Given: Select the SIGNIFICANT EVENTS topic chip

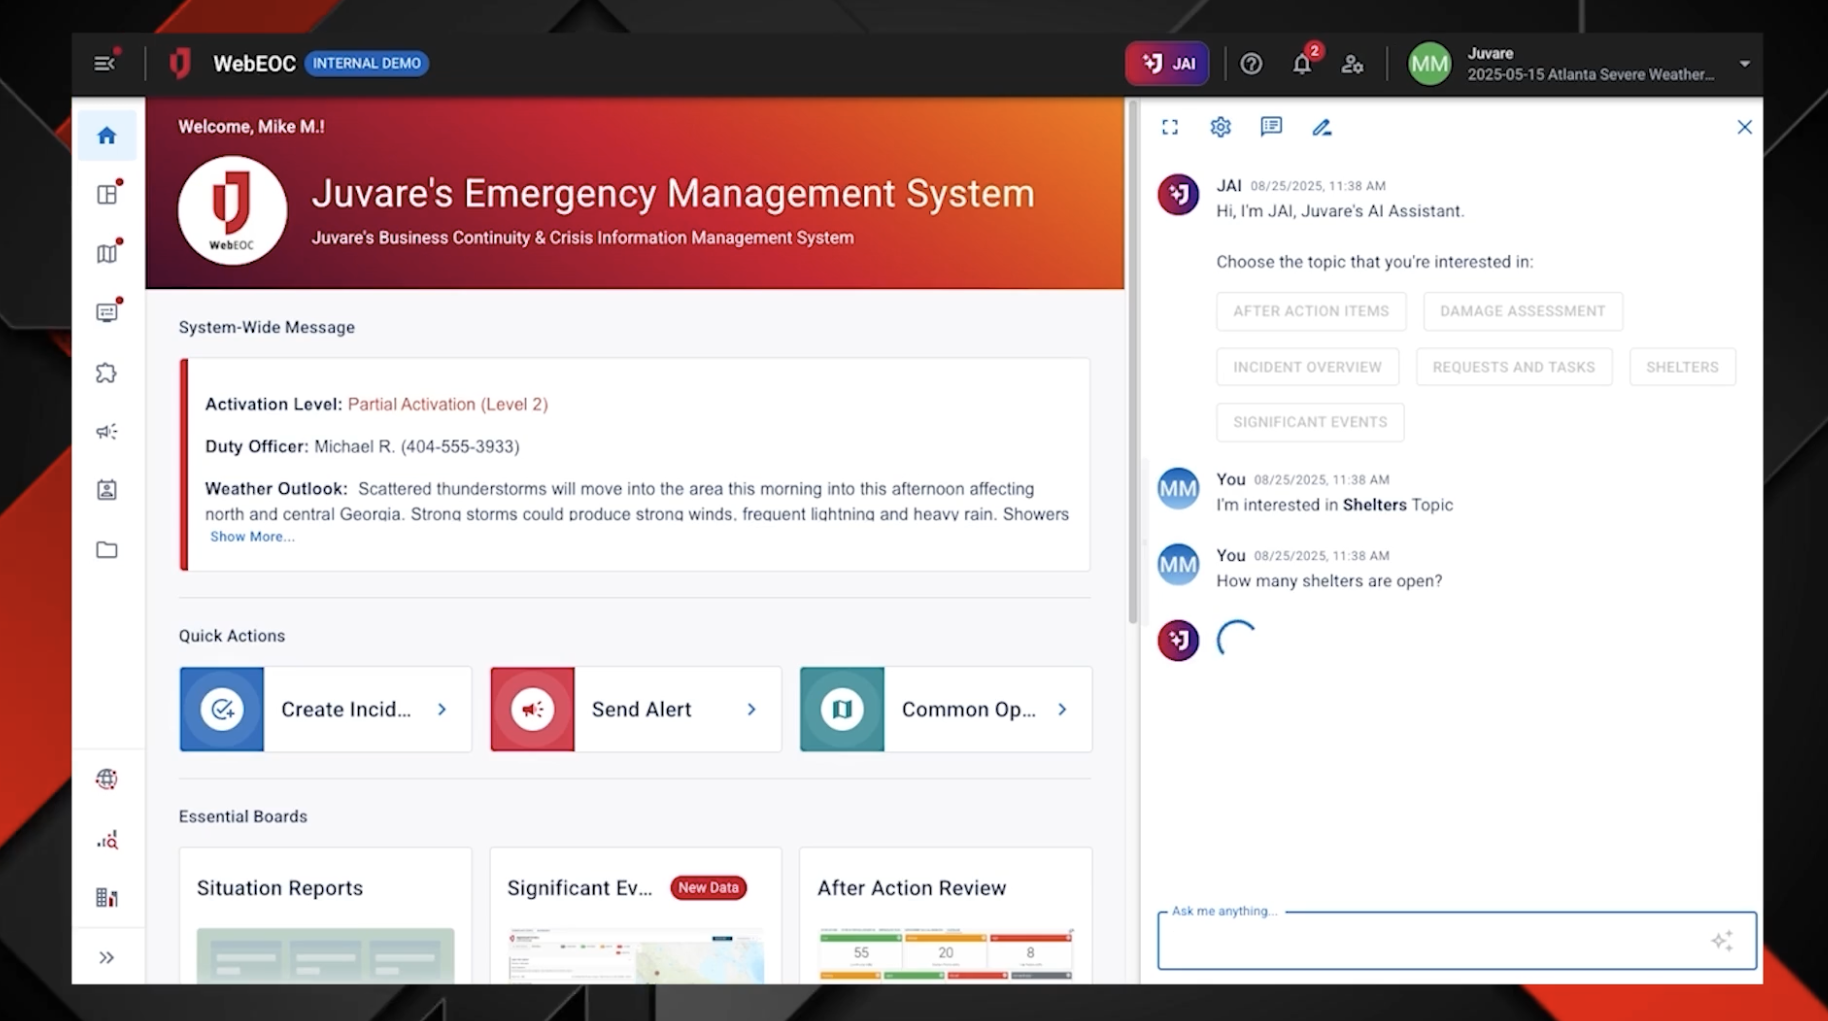Looking at the screenshot, I should coord(1310,422).
